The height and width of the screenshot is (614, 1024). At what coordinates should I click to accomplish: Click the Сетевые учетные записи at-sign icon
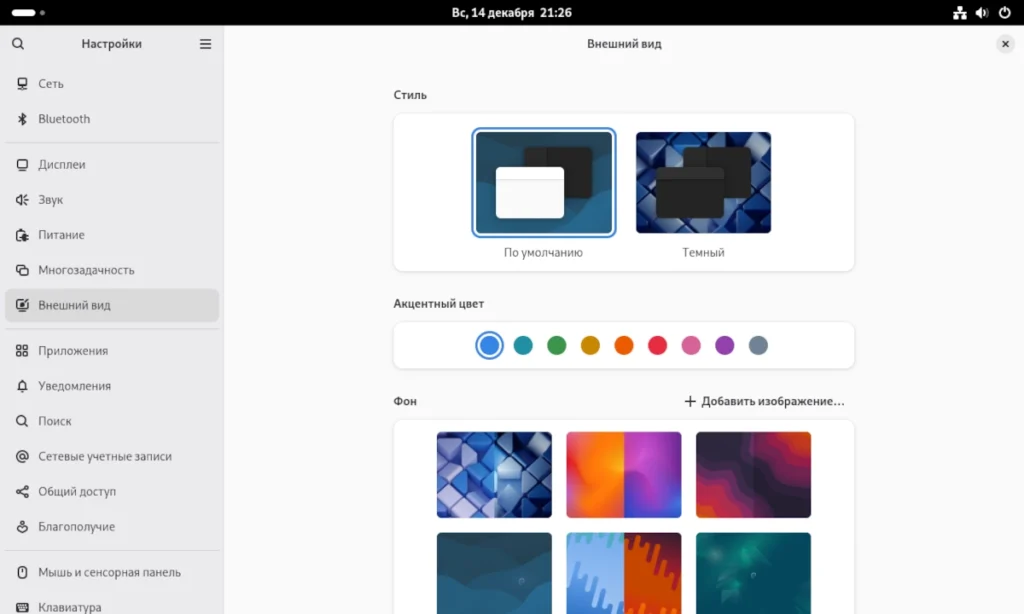[x=22, y=457]
